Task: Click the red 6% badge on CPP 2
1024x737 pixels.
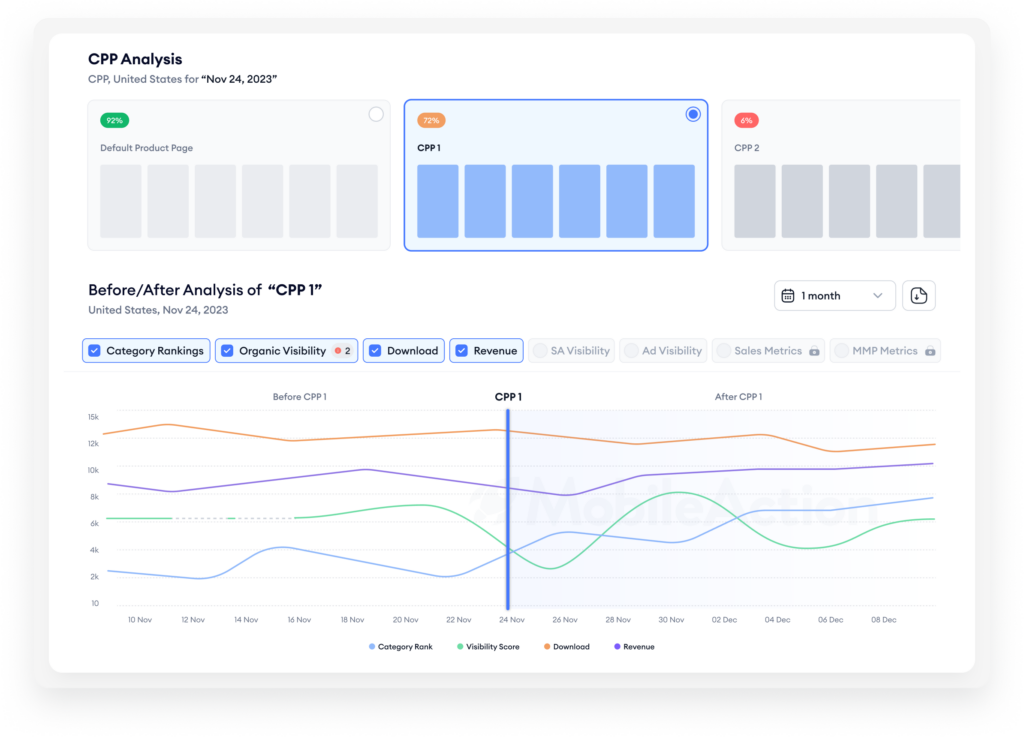Action: tap(746, 120)
